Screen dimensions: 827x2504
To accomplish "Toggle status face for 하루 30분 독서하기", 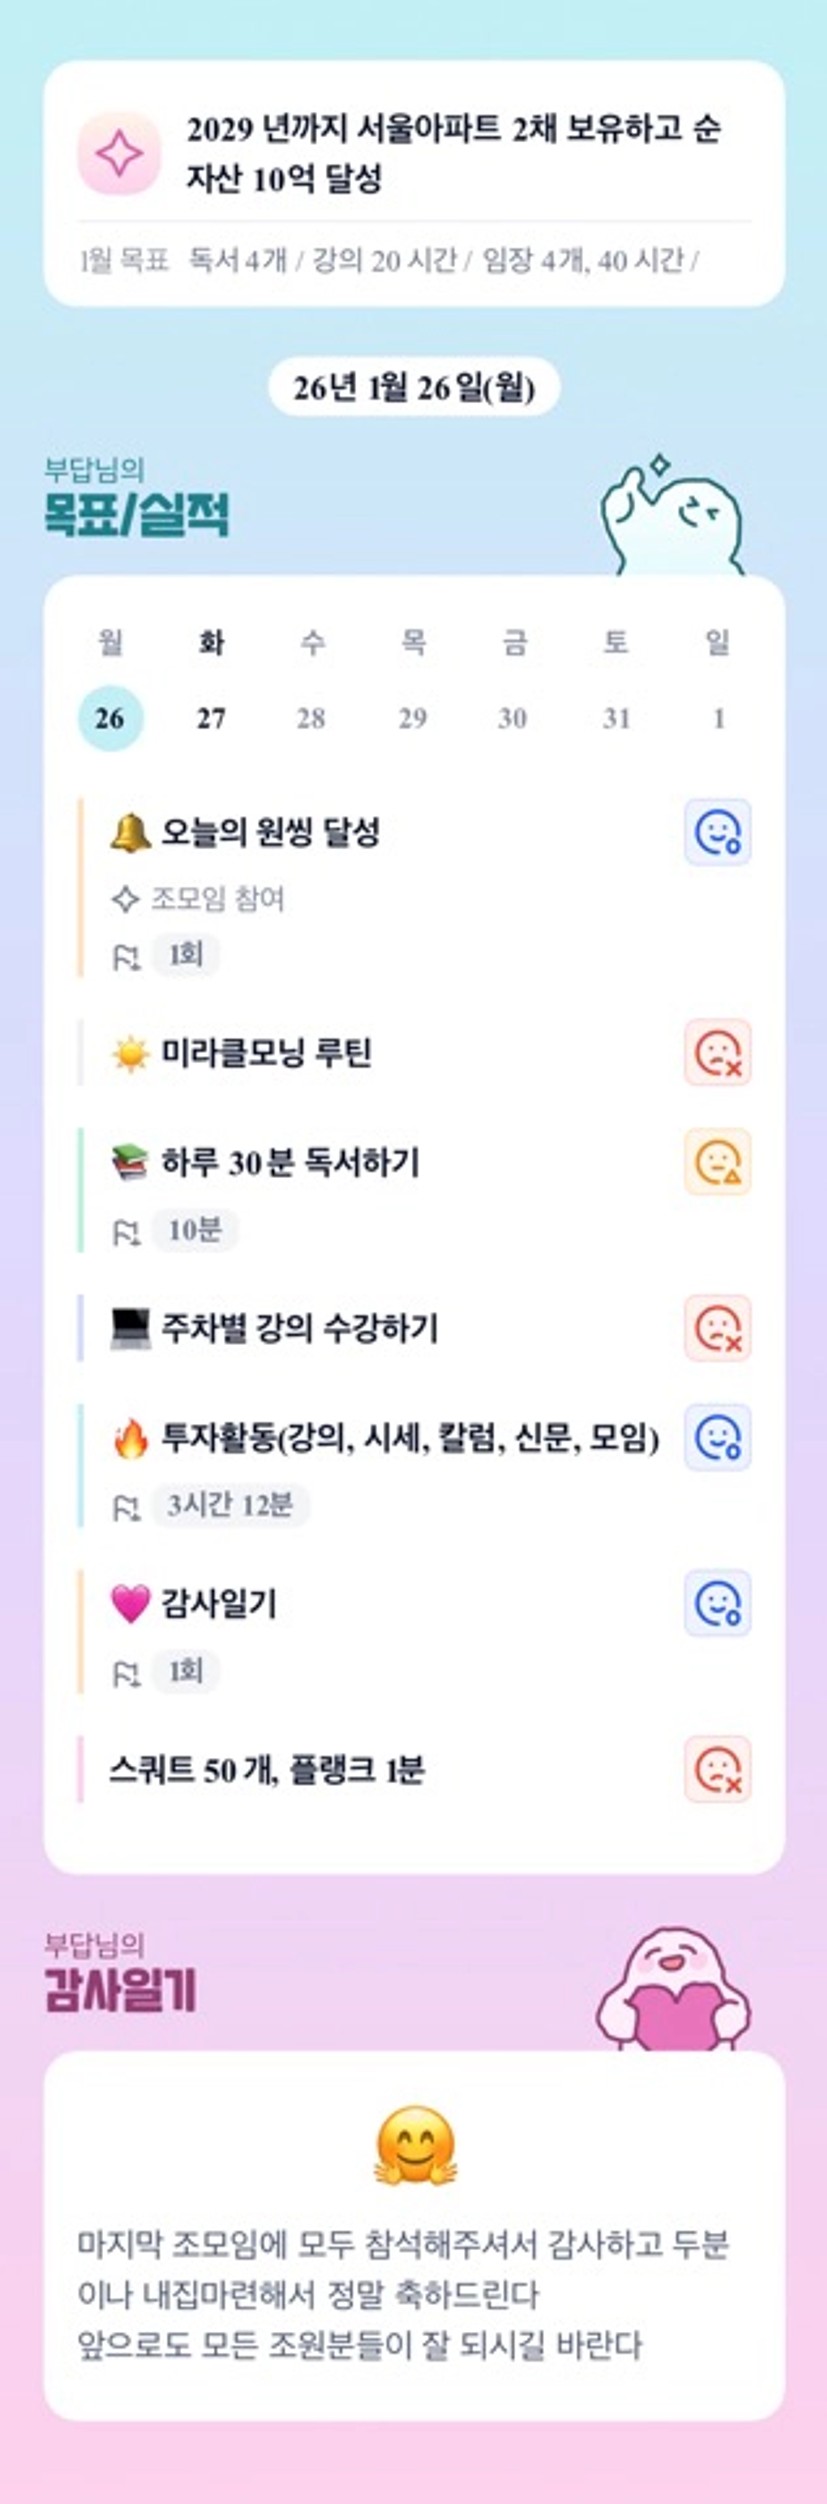I will pyautogui.click(x=717, y=1162).
